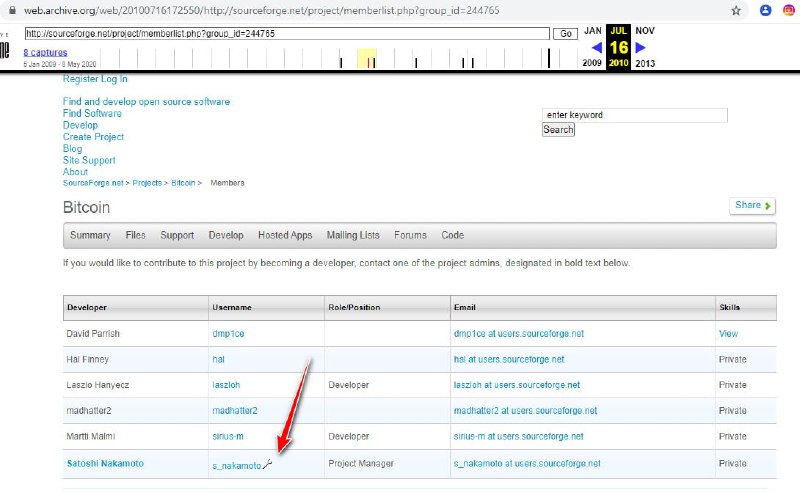
Task: Open the Instagram extension icon
Action: (x=789, y=10)
